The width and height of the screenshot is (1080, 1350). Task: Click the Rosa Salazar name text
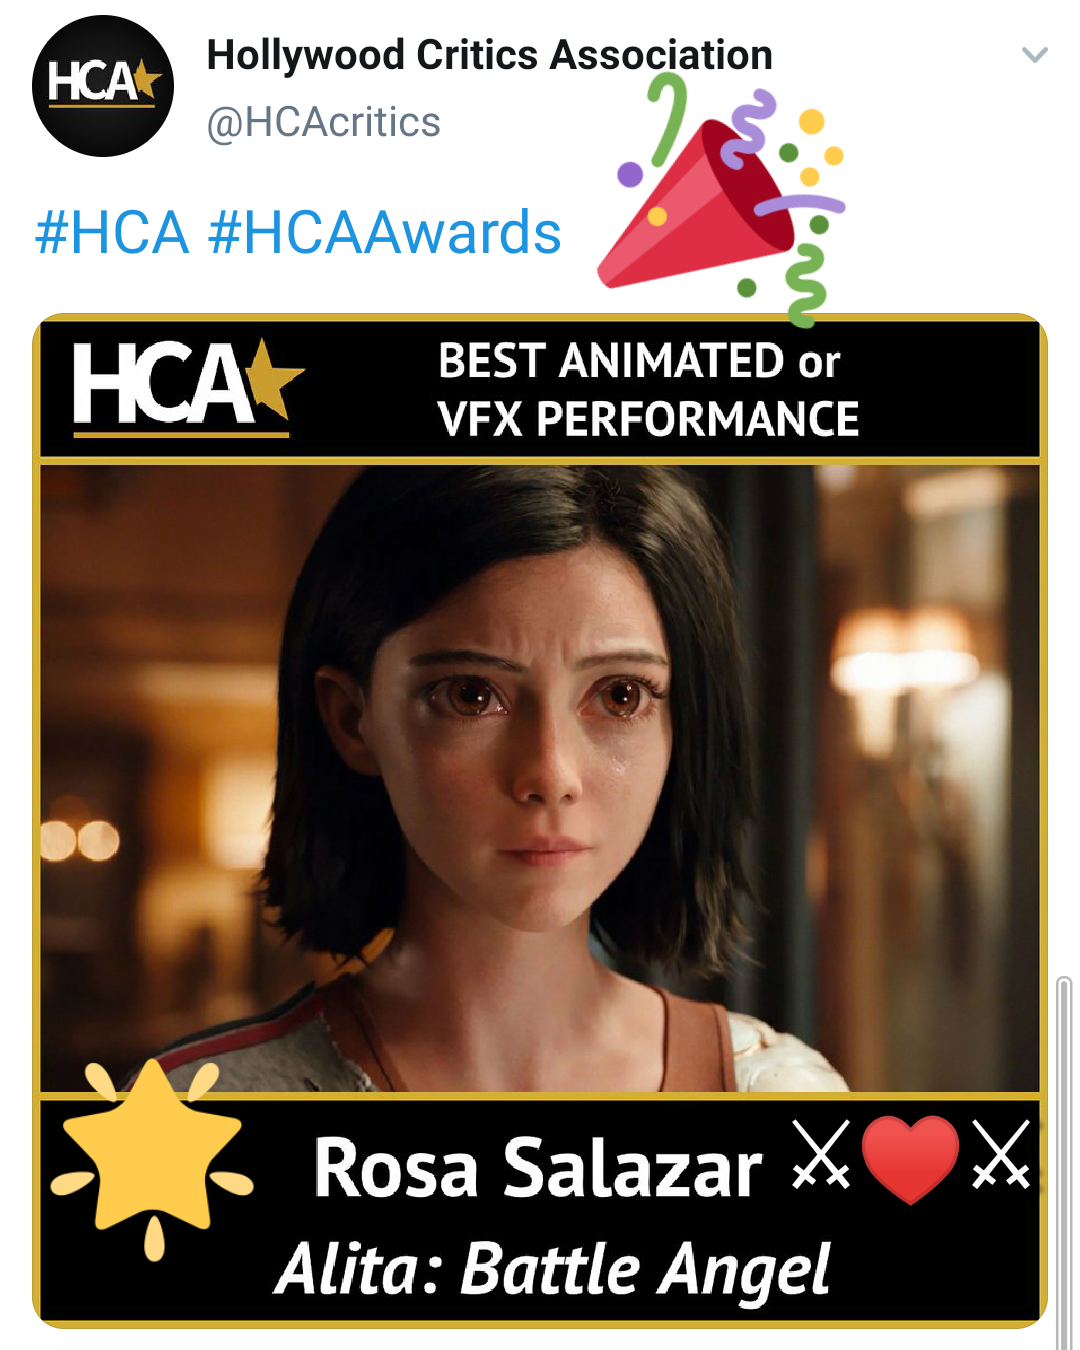tap(538, 1168)
